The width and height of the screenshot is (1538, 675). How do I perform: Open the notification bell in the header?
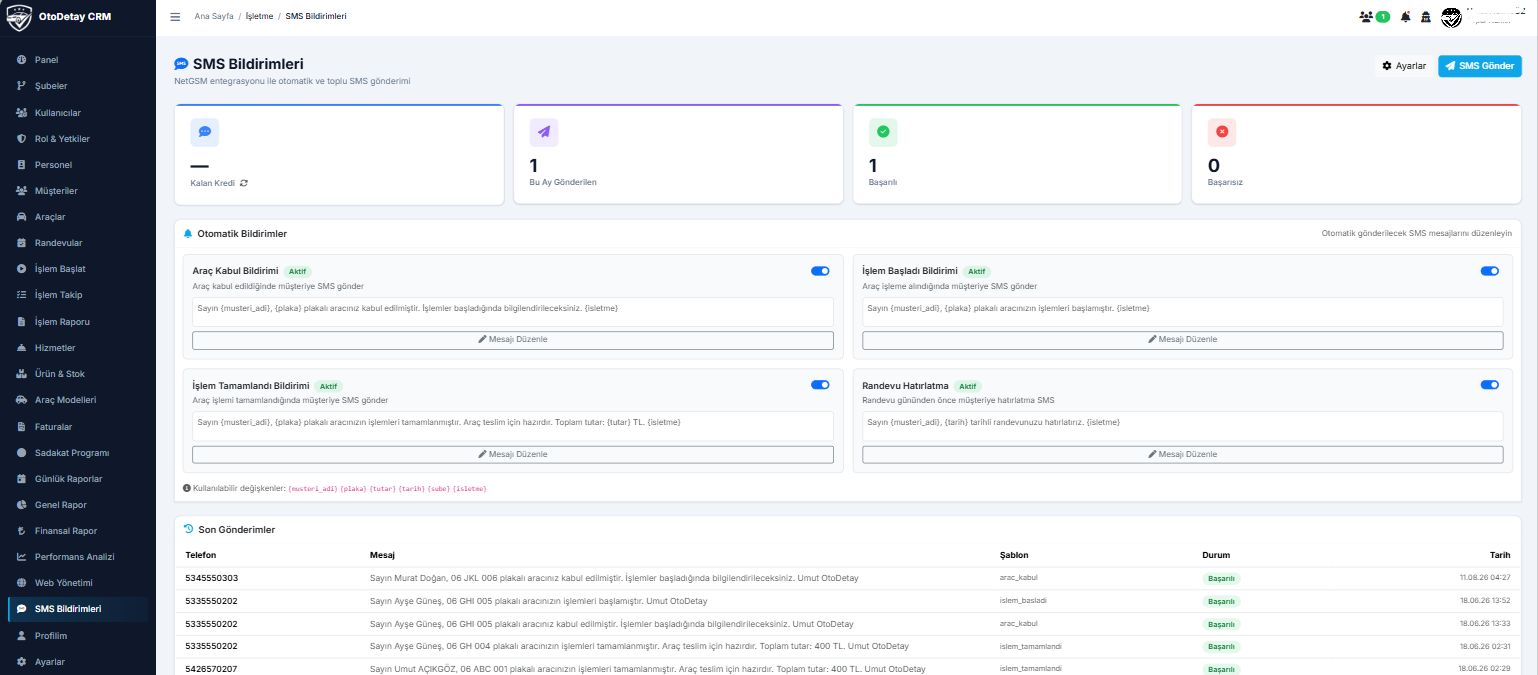(1406, 17)
